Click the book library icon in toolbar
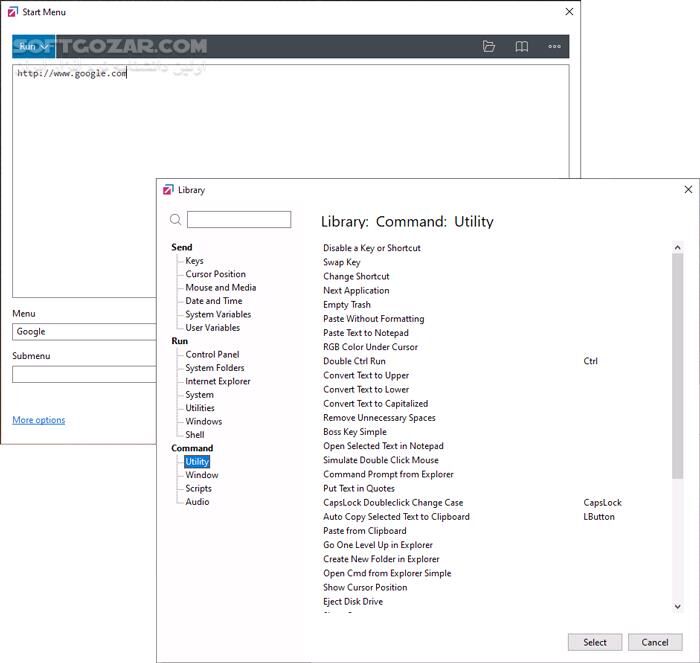The image size is (700, 663). [521, 46]
